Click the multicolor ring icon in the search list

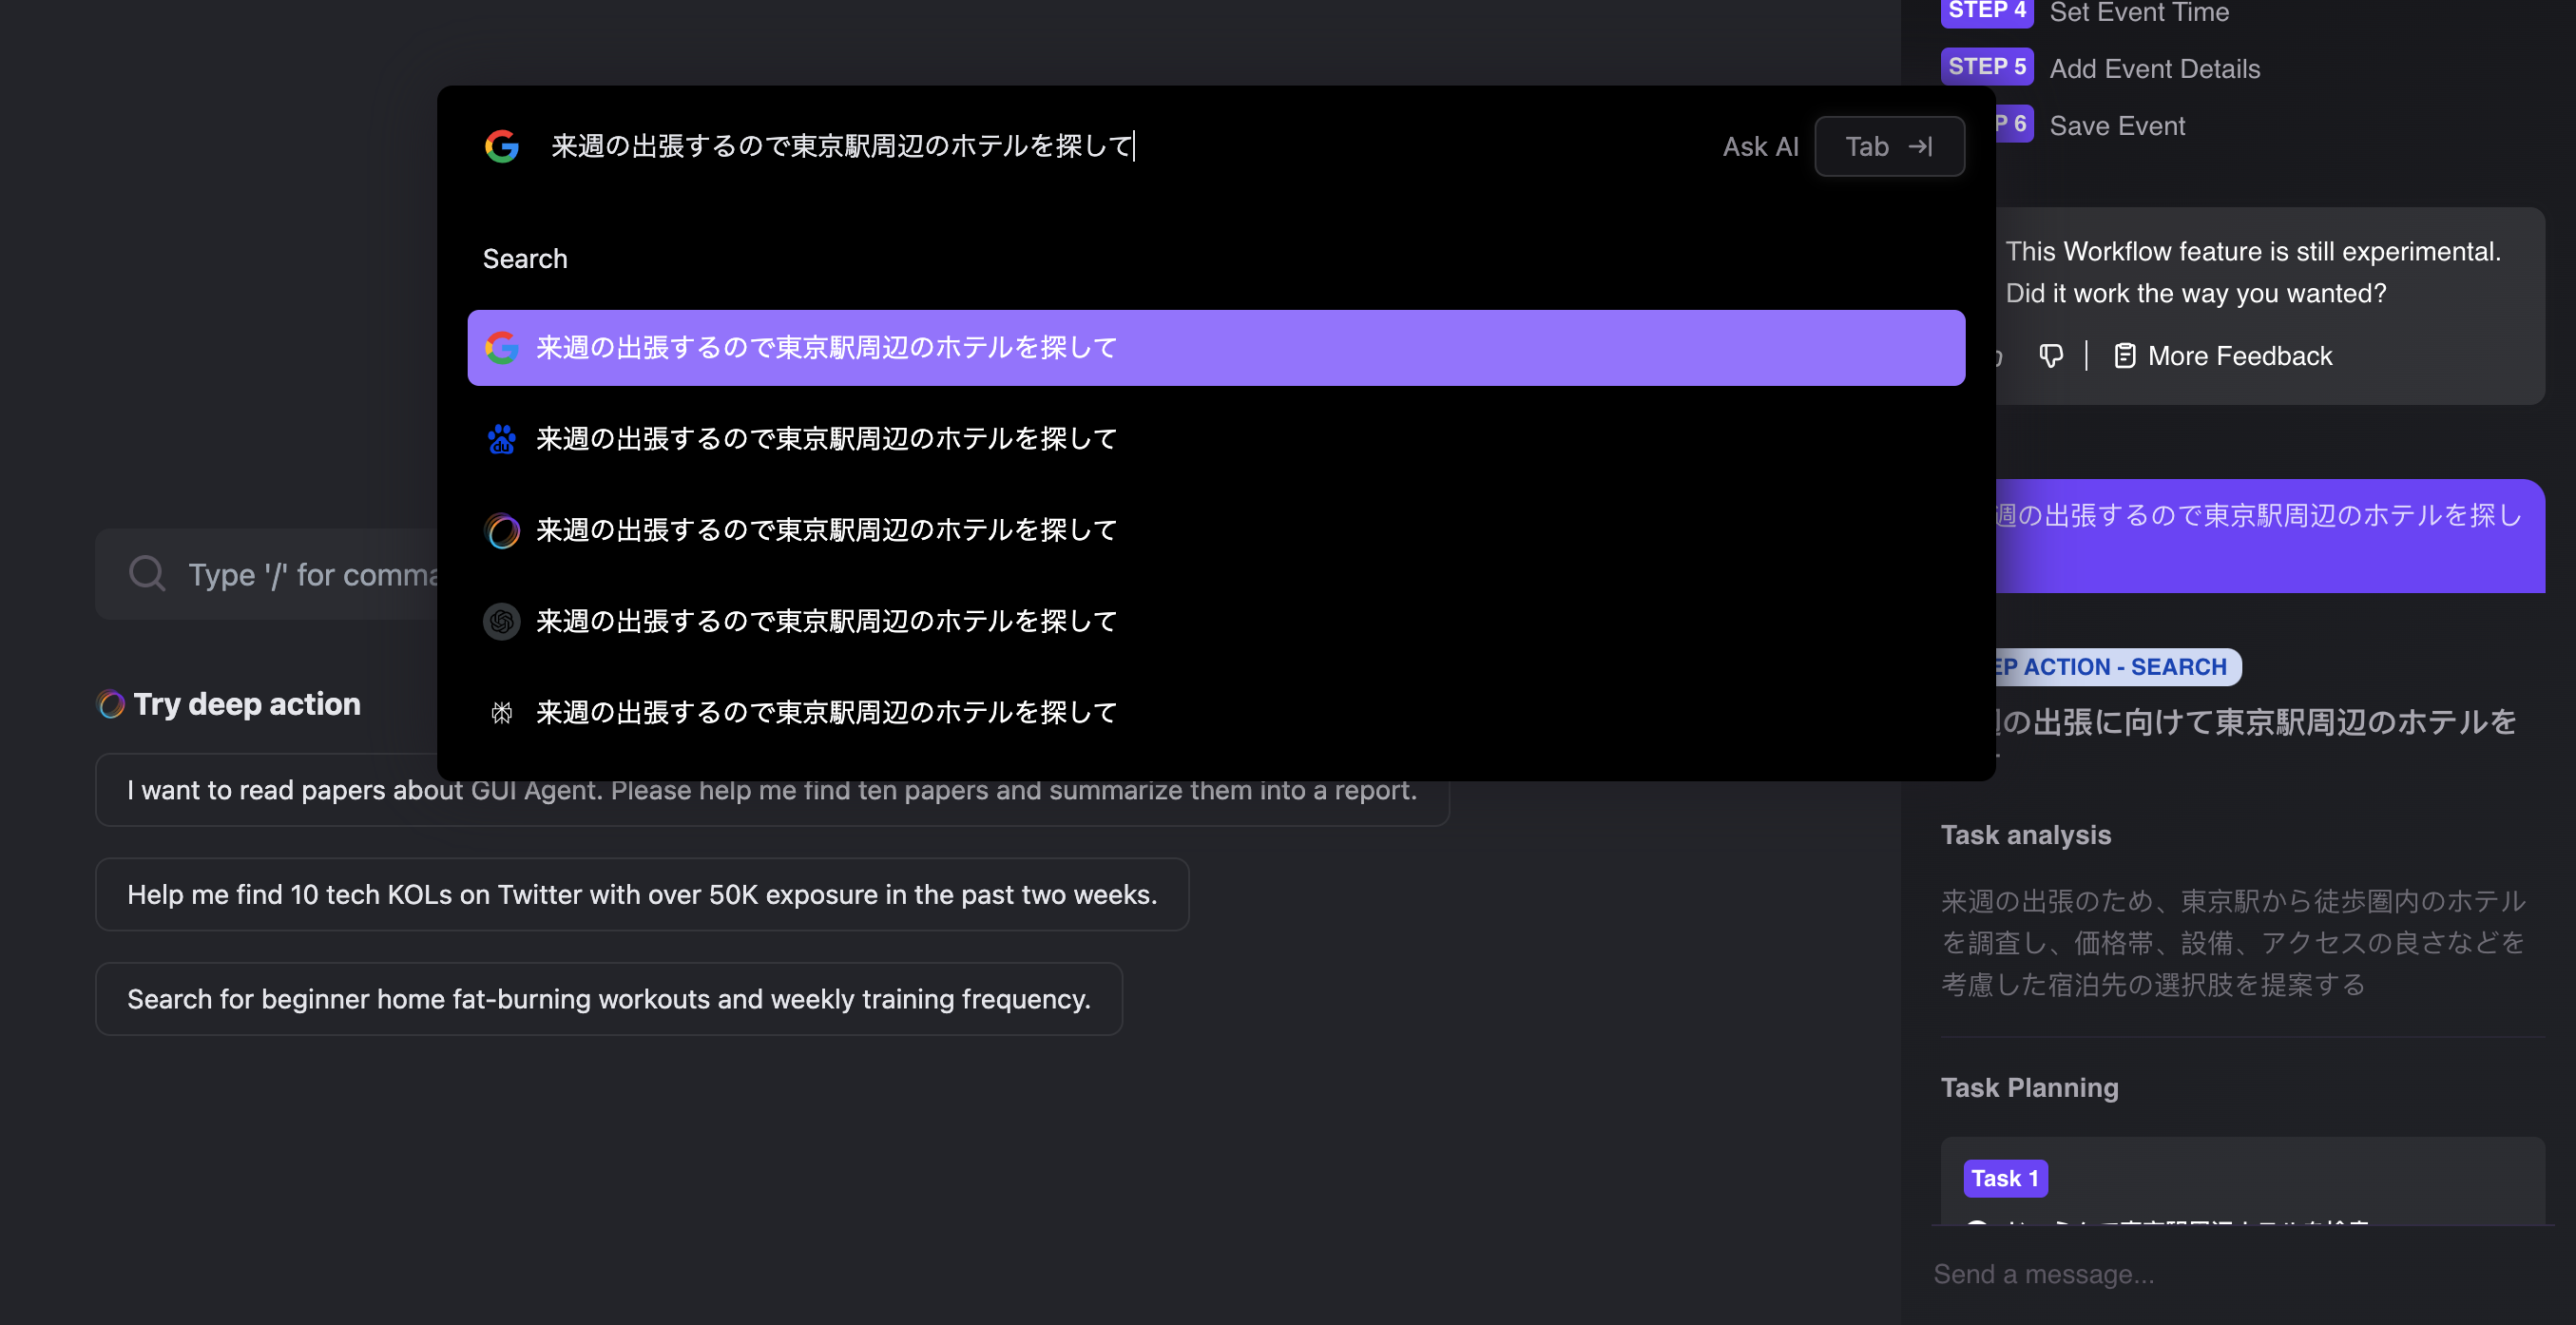coord(501,530)
